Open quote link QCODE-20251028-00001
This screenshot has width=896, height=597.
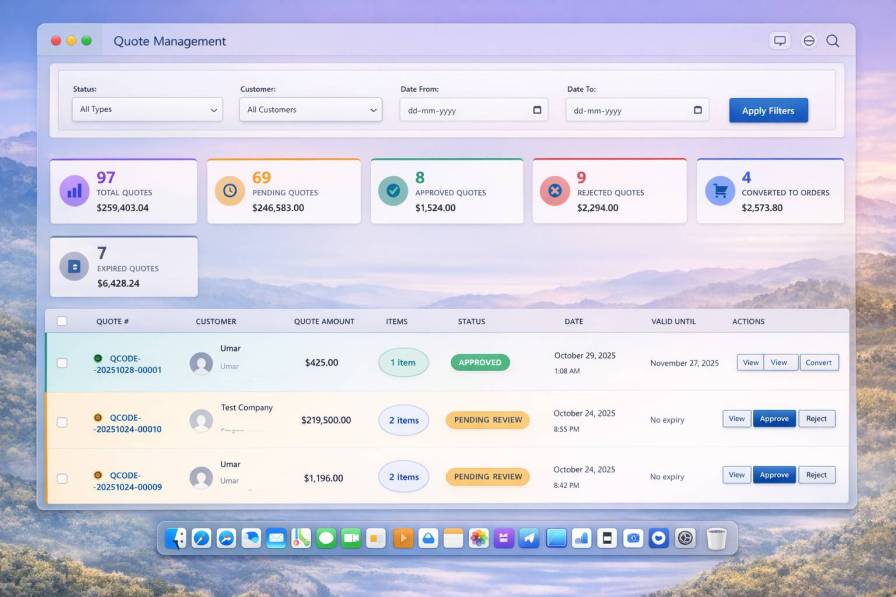point(127,364)
